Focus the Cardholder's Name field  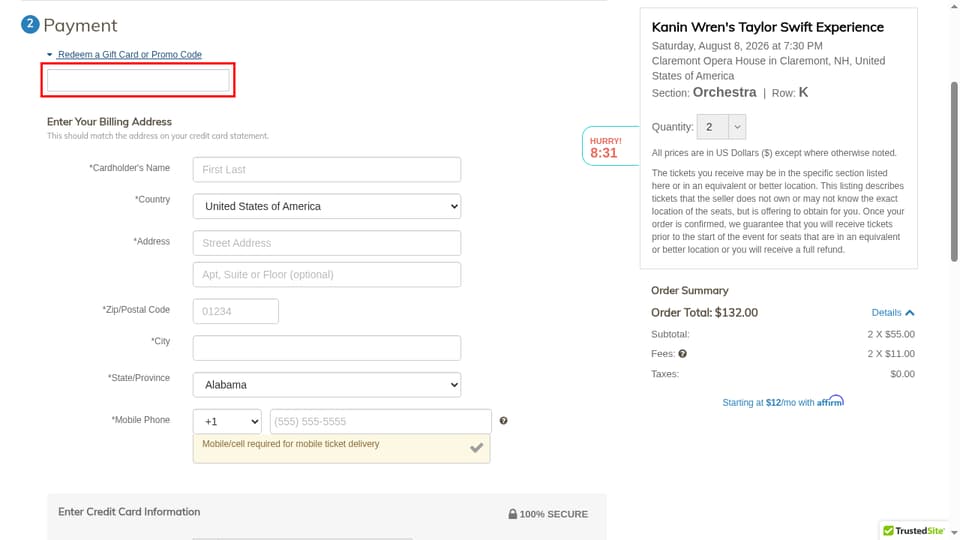(x=326, y=170)
